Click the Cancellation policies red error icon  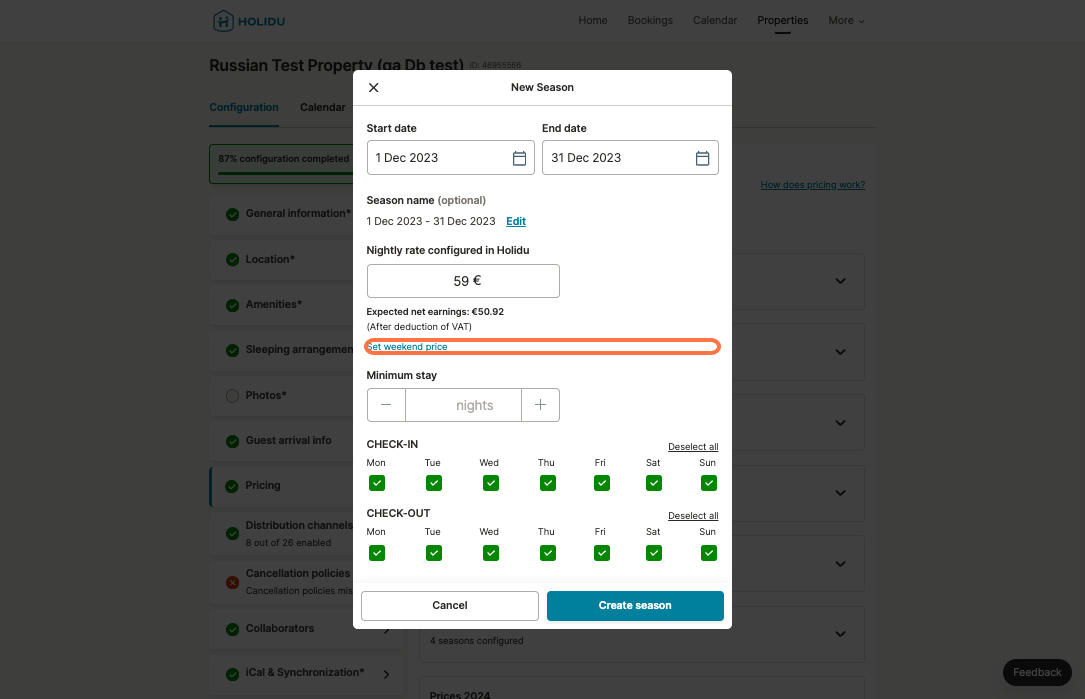click(232, 582)
